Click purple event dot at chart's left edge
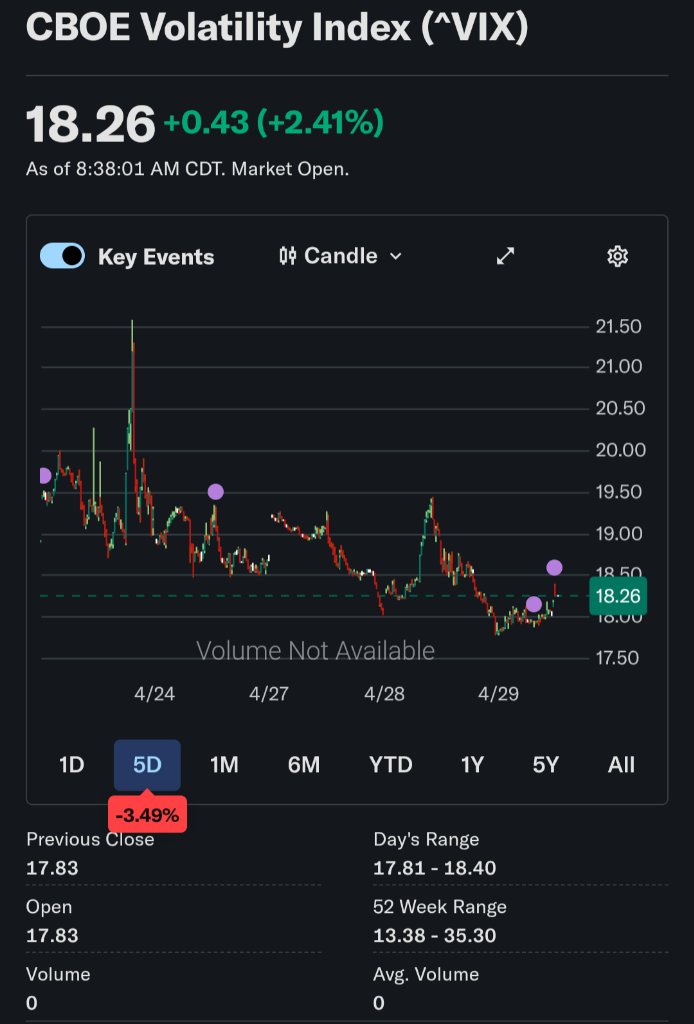The image size is (694, 1024). pos(43,475)
